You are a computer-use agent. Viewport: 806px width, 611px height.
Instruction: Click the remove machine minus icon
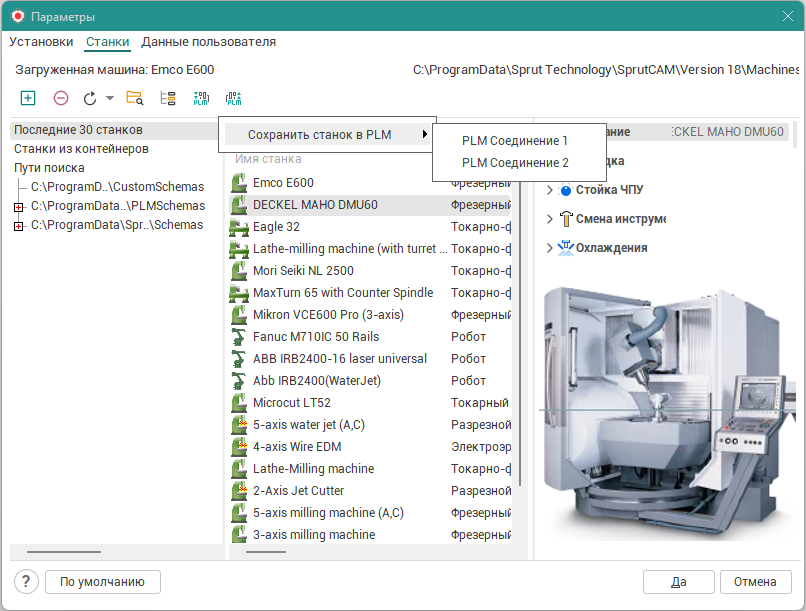click(61, 98)
